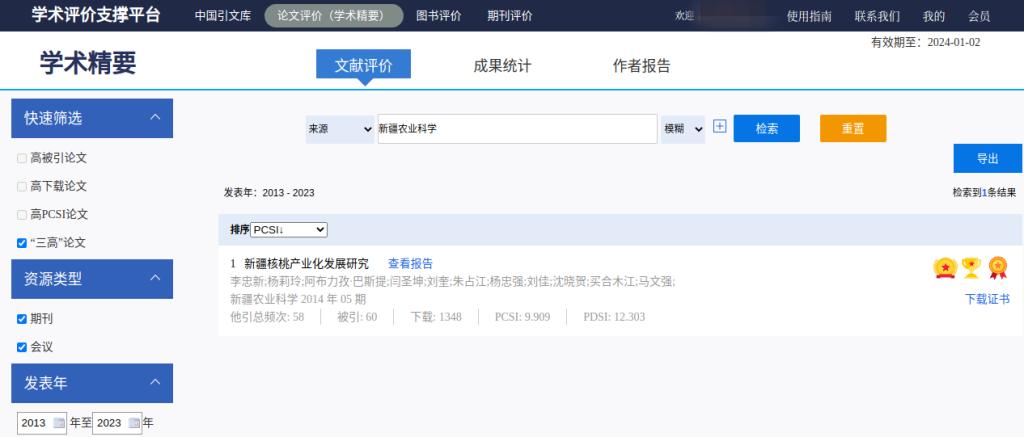
Task: Open the 模糊 match mode dropdown
Action: [x=683, y=129]
